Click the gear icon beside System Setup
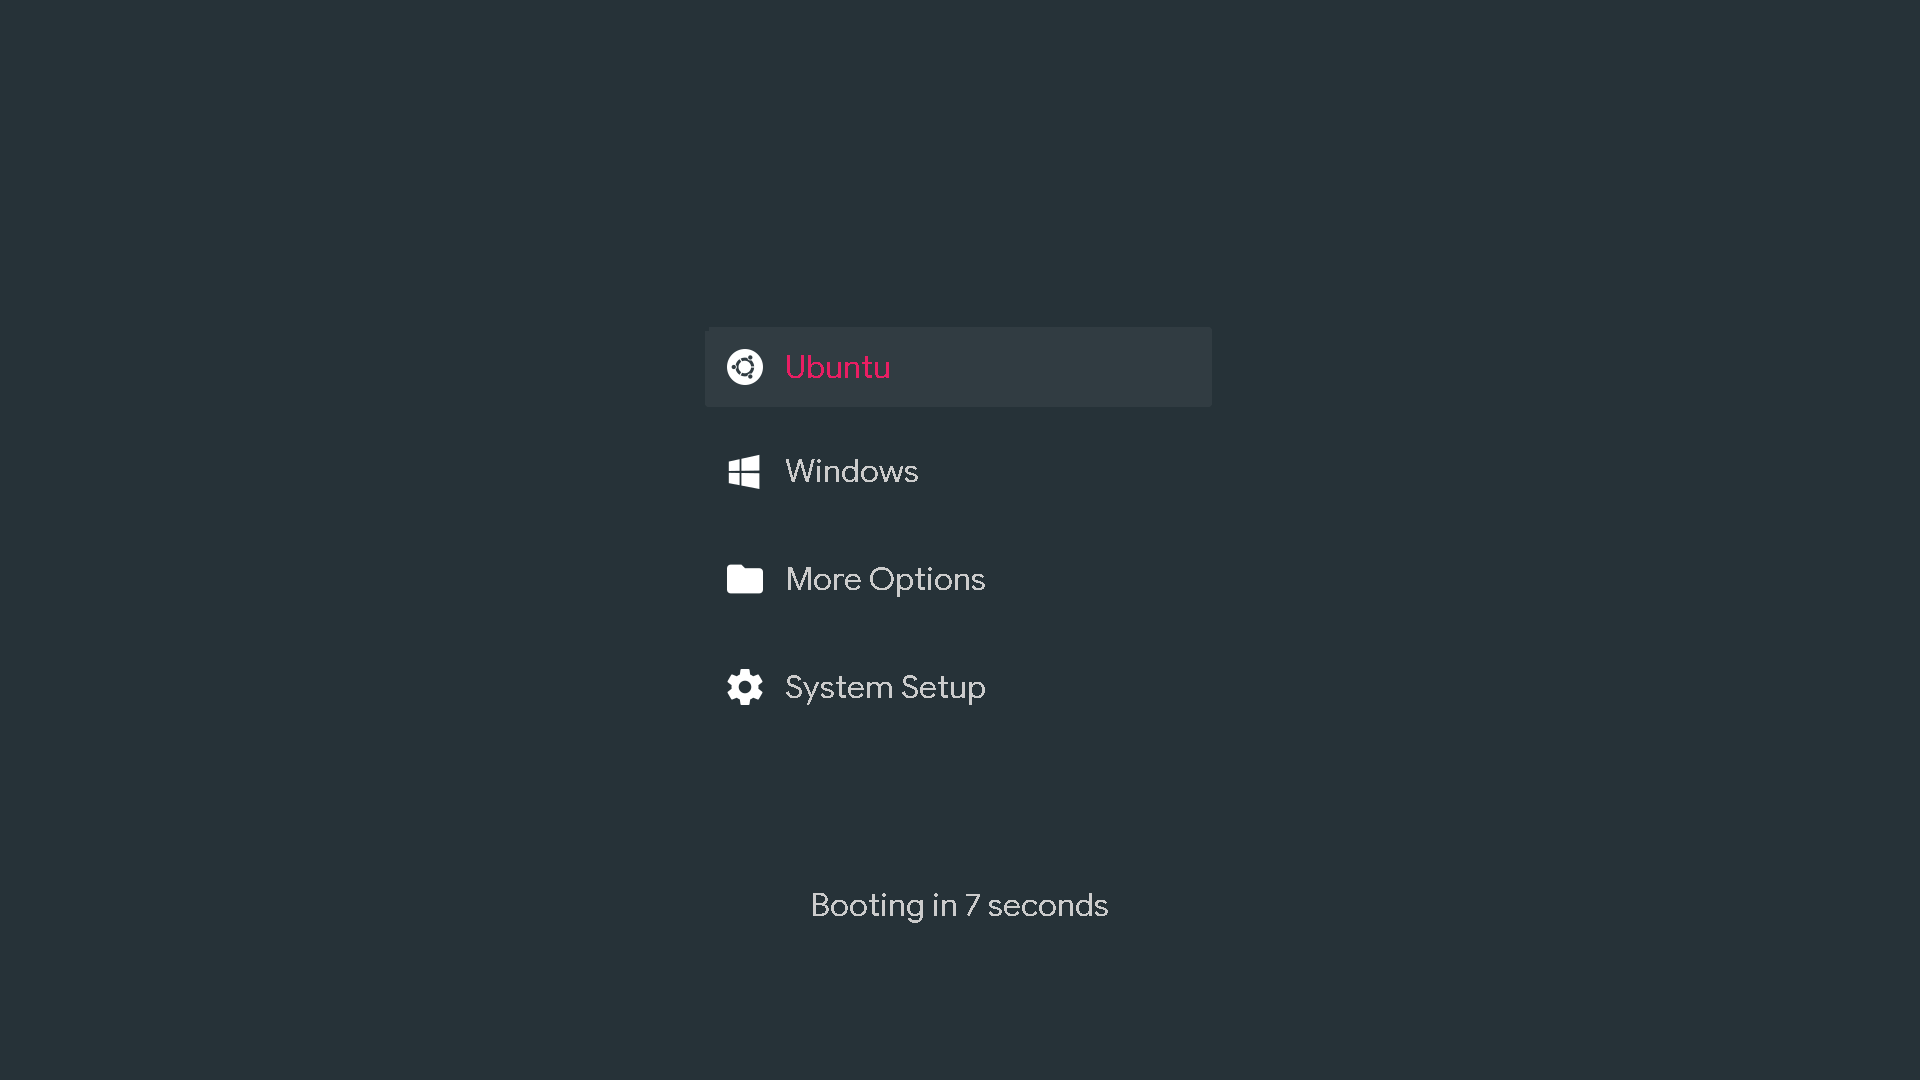The image size is (1920, 1080). click(744, 687)
